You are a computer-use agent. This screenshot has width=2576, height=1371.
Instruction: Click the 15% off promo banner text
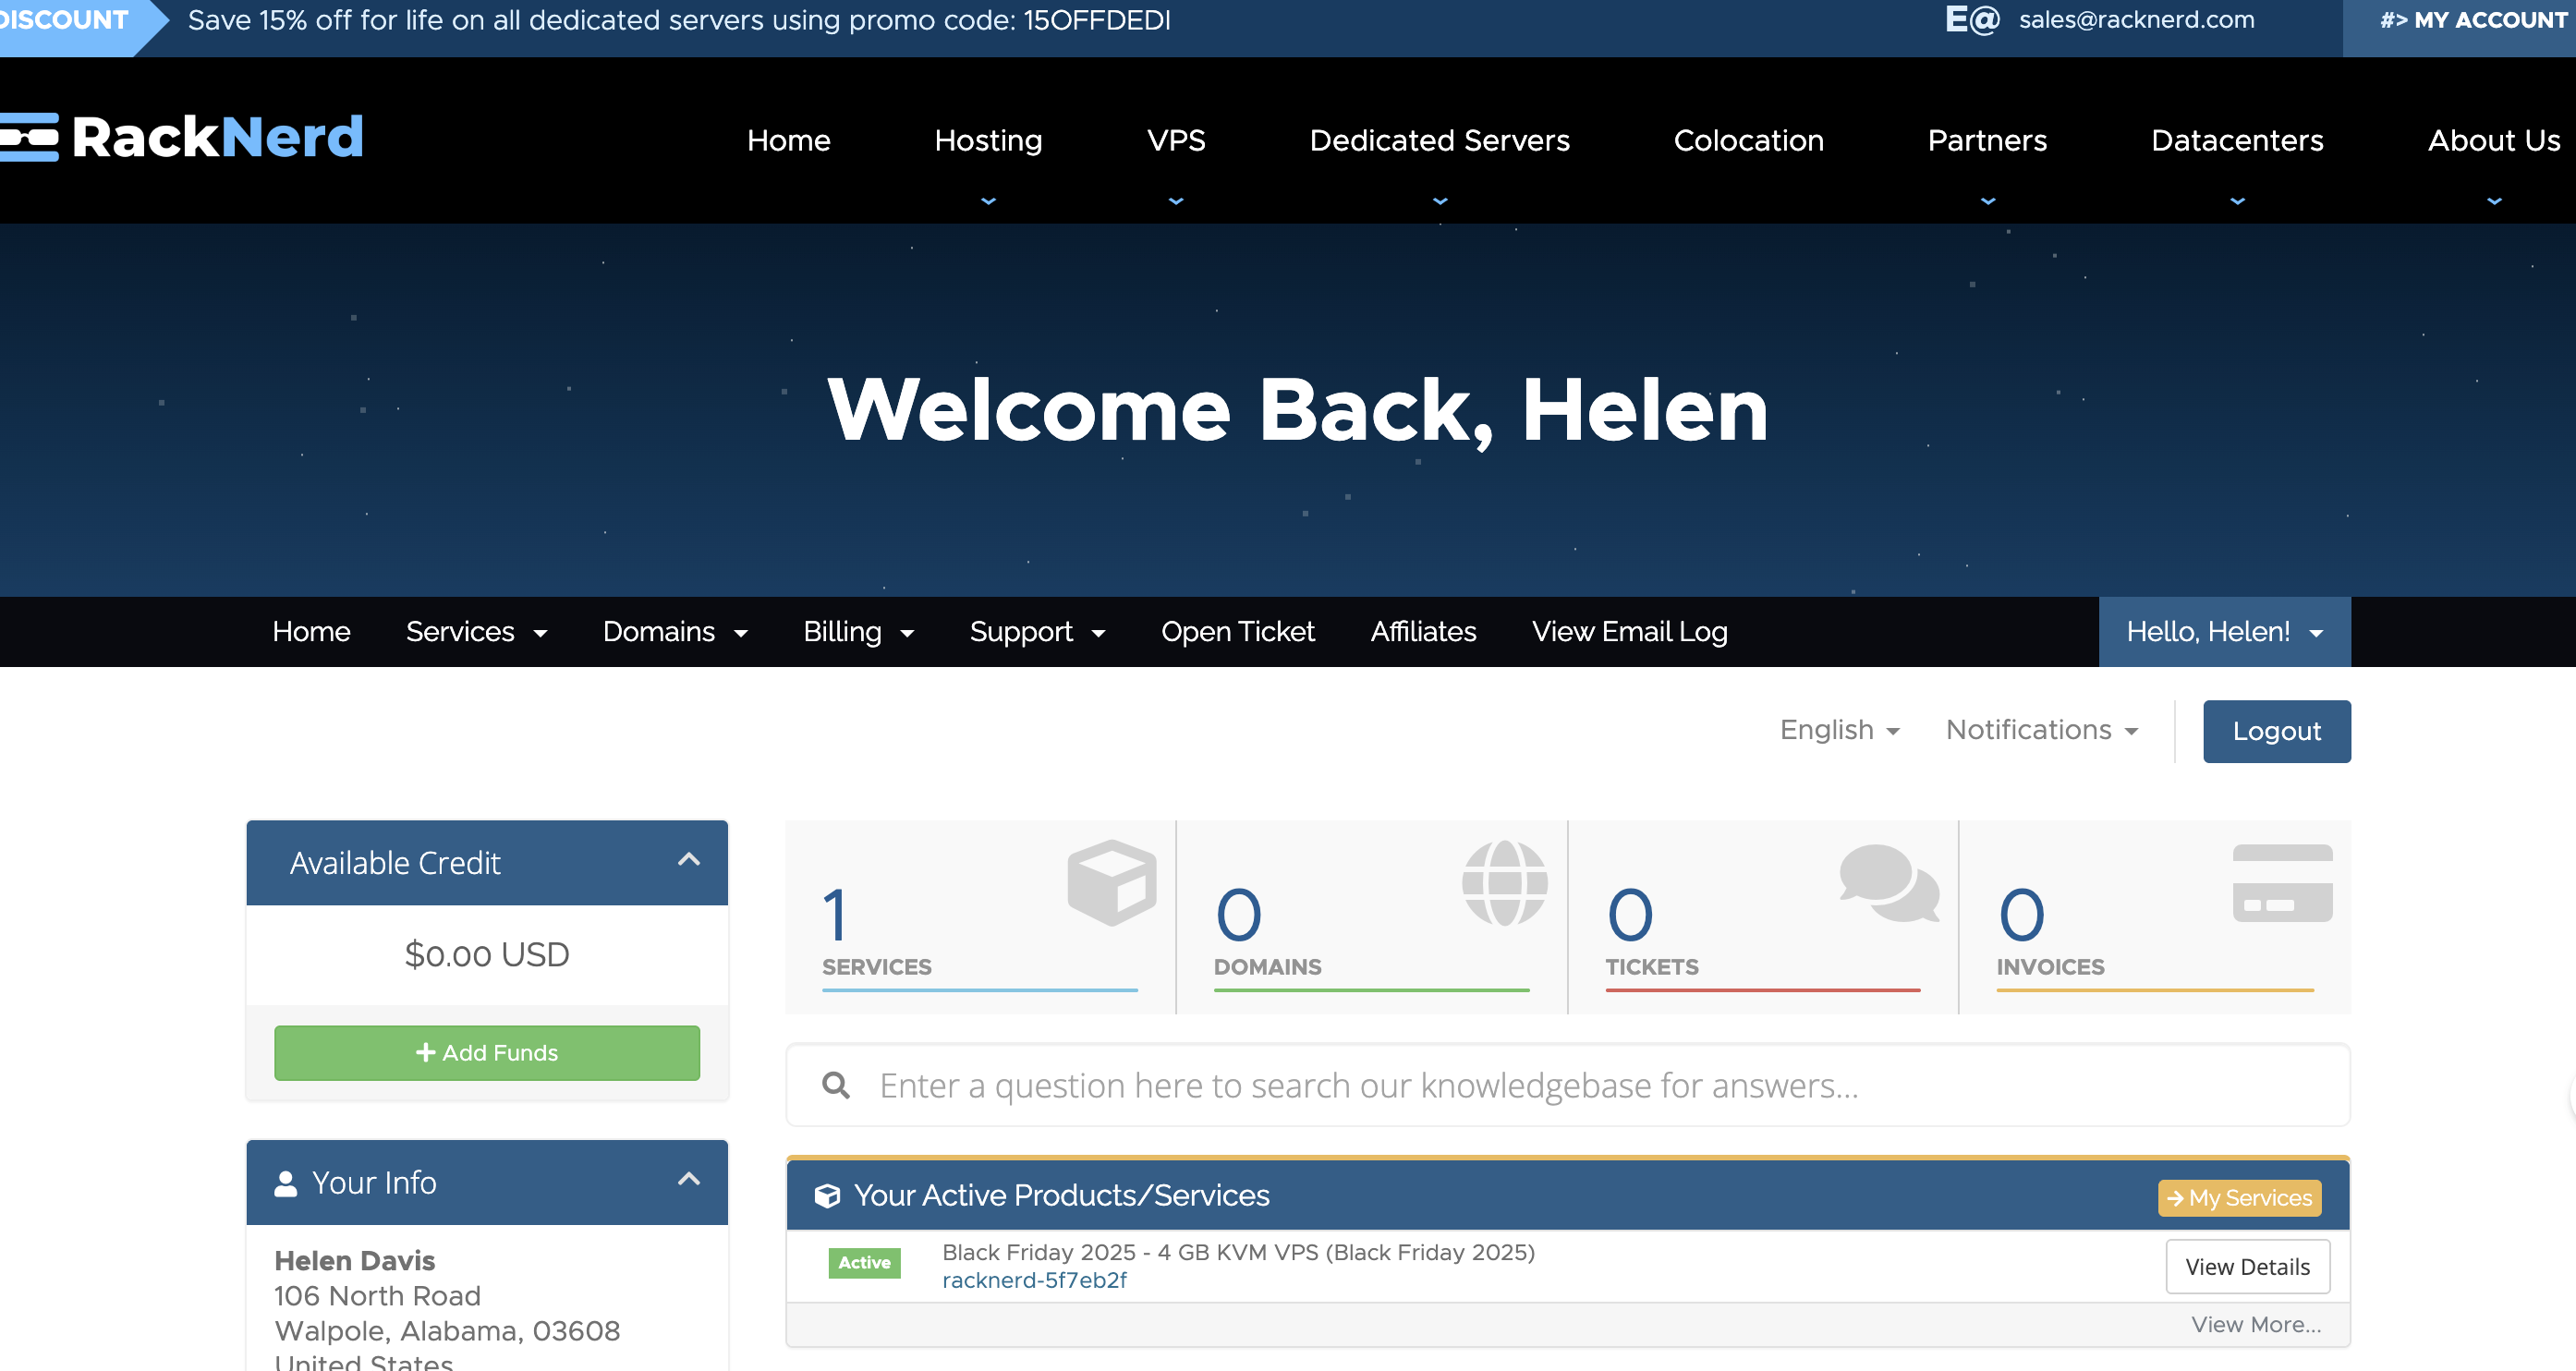679,20
